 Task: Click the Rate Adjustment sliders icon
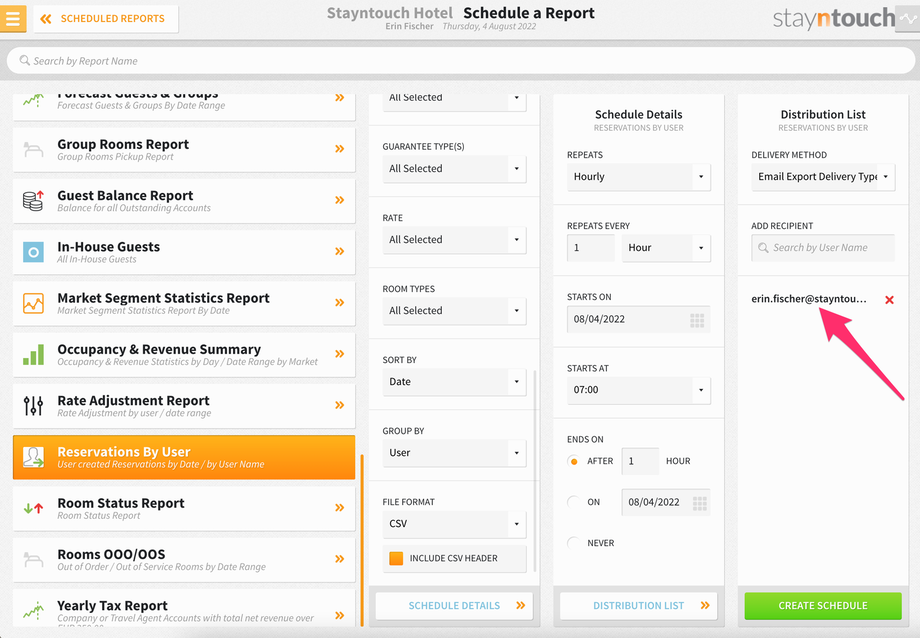coord(33,406)
